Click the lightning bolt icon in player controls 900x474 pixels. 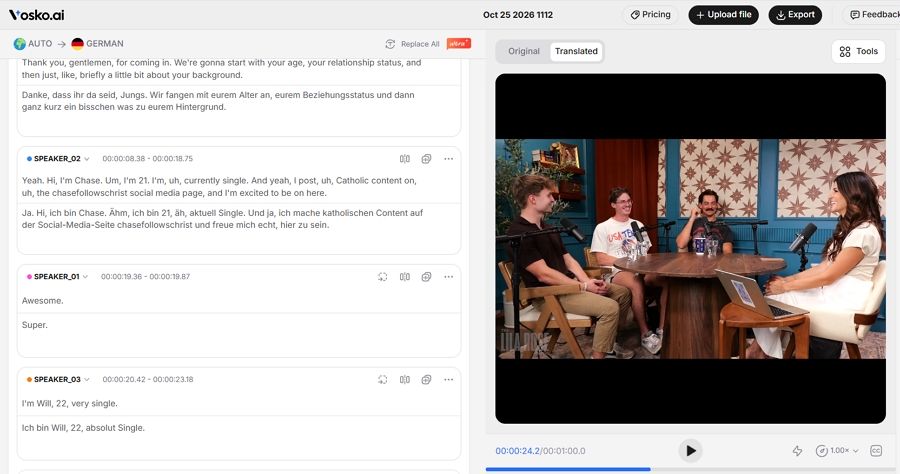797,451
